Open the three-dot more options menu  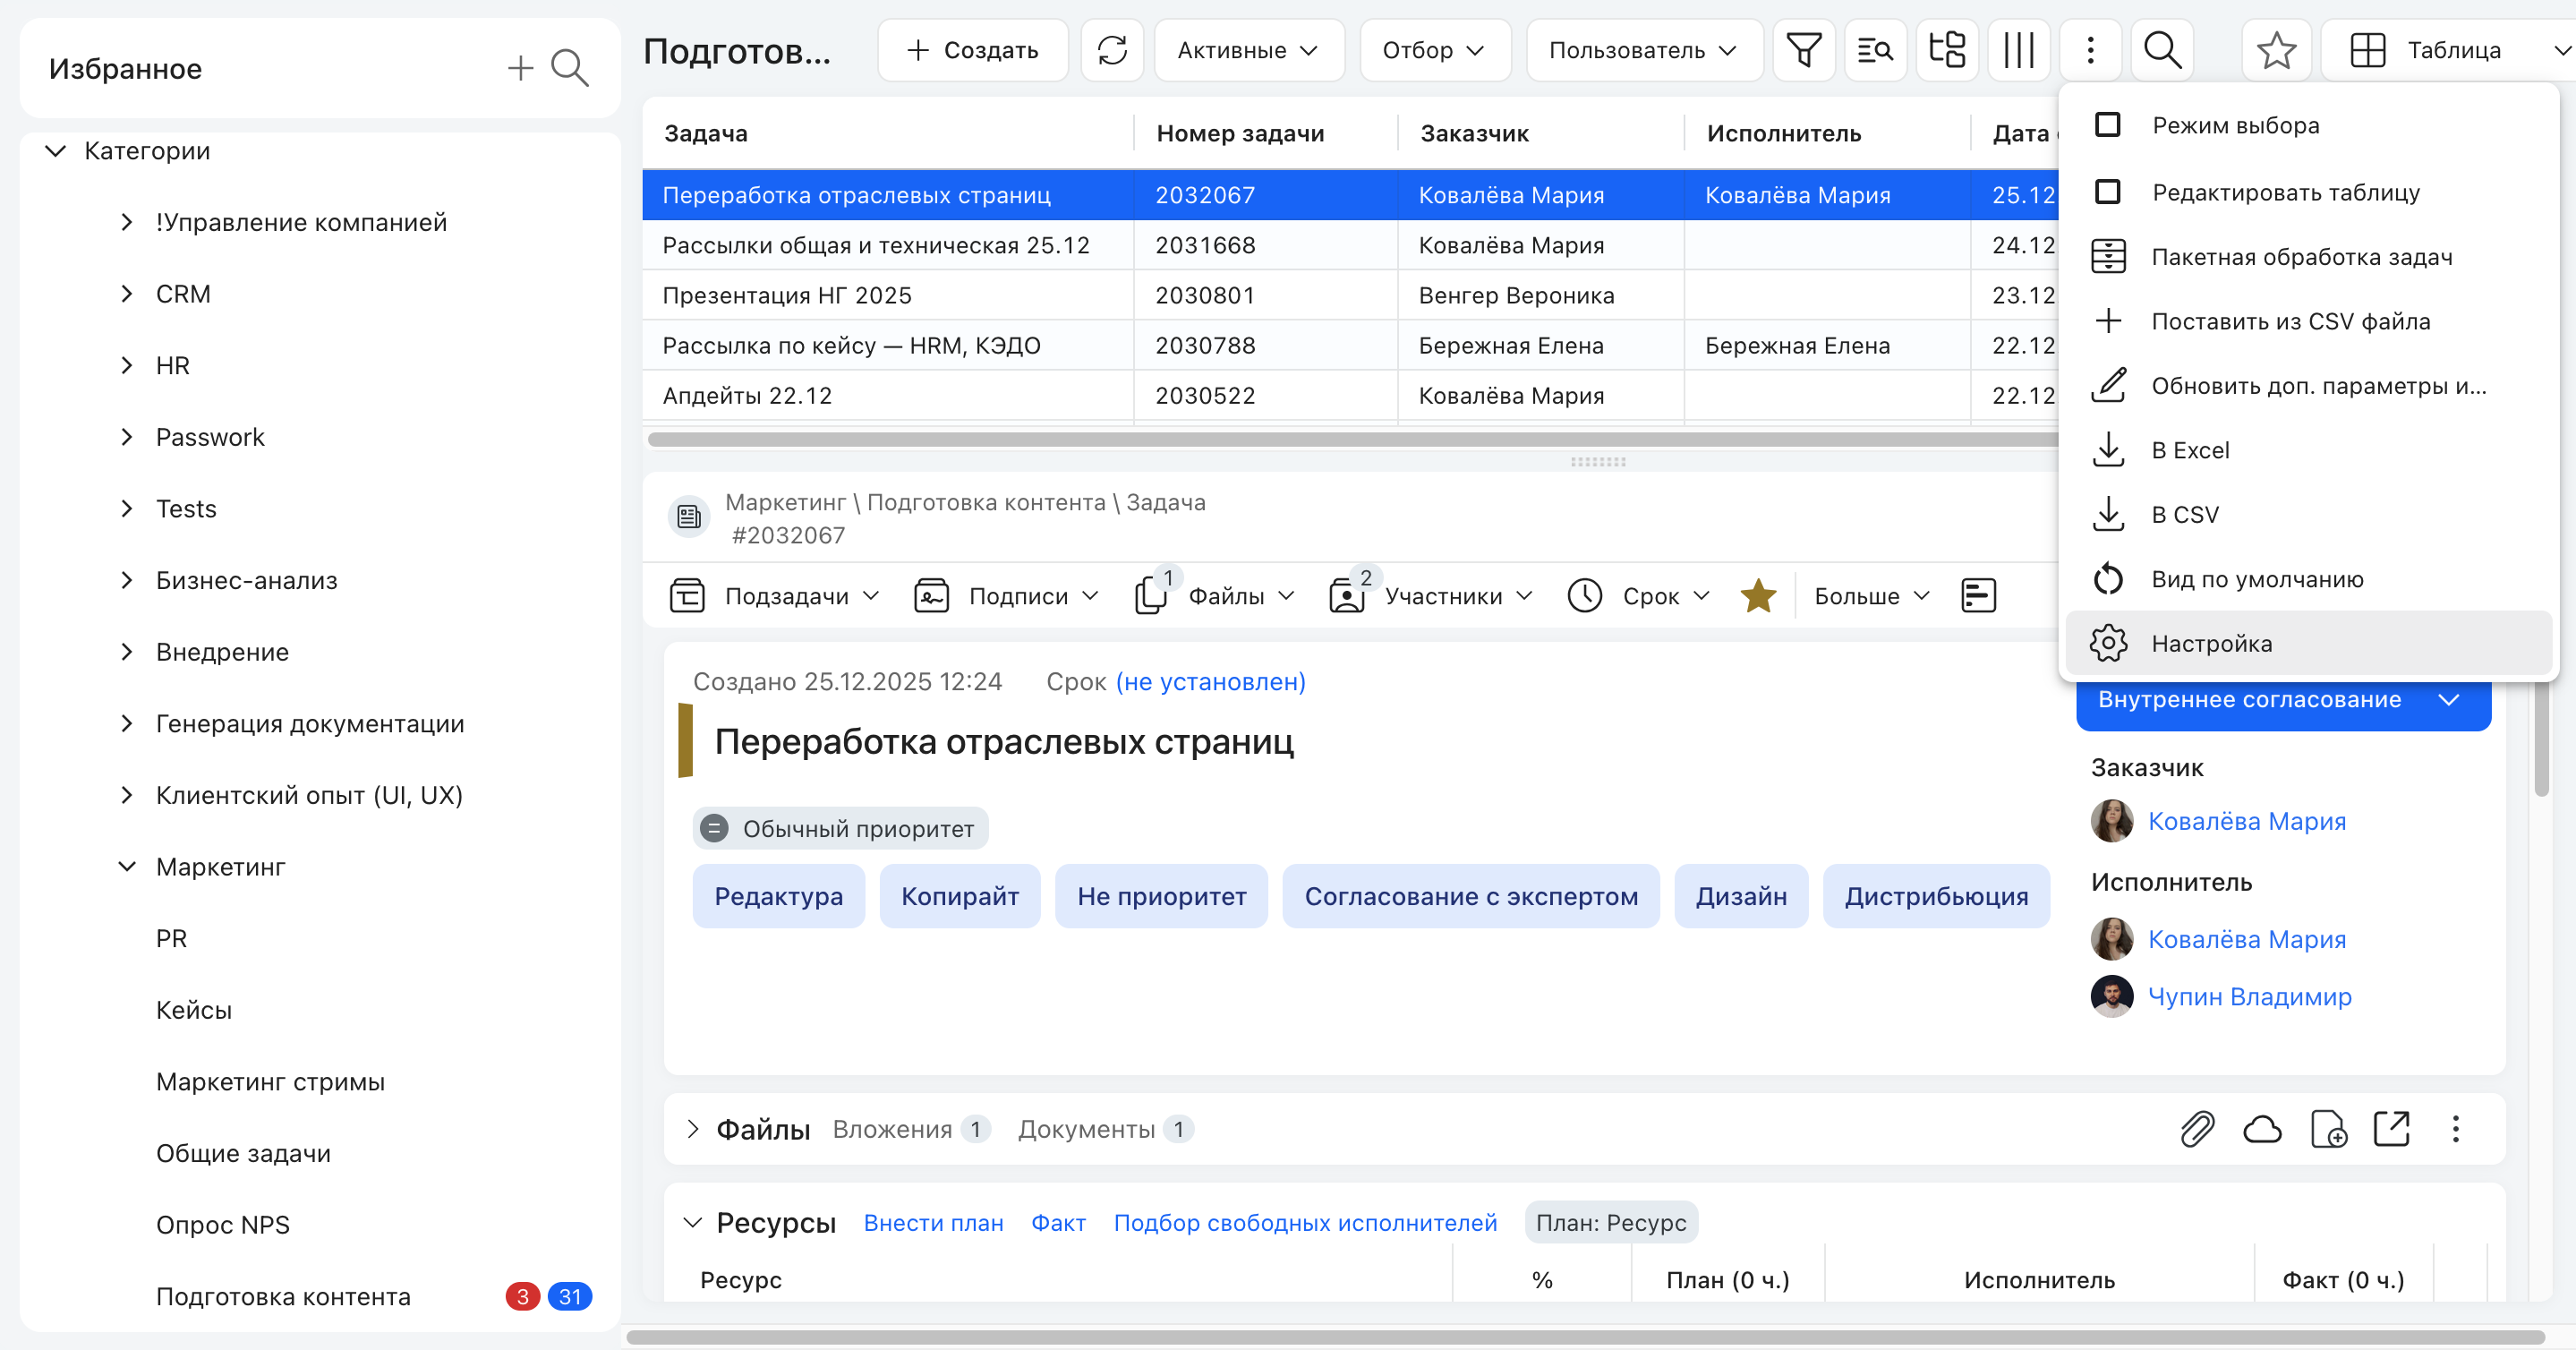[x=2090, y=50]
